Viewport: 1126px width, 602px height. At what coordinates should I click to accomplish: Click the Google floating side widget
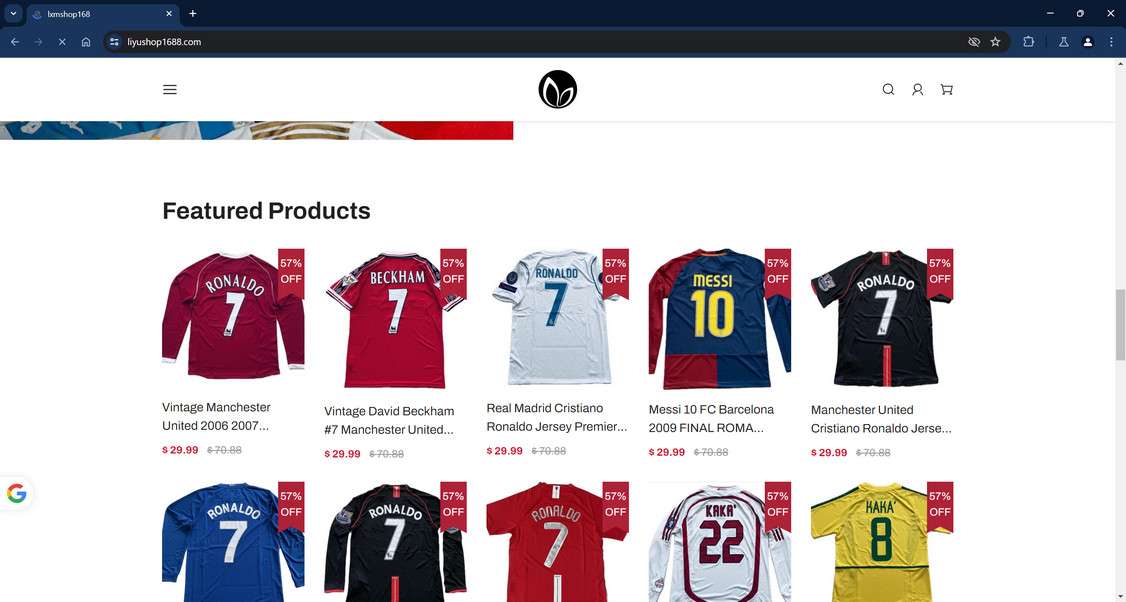17,494
